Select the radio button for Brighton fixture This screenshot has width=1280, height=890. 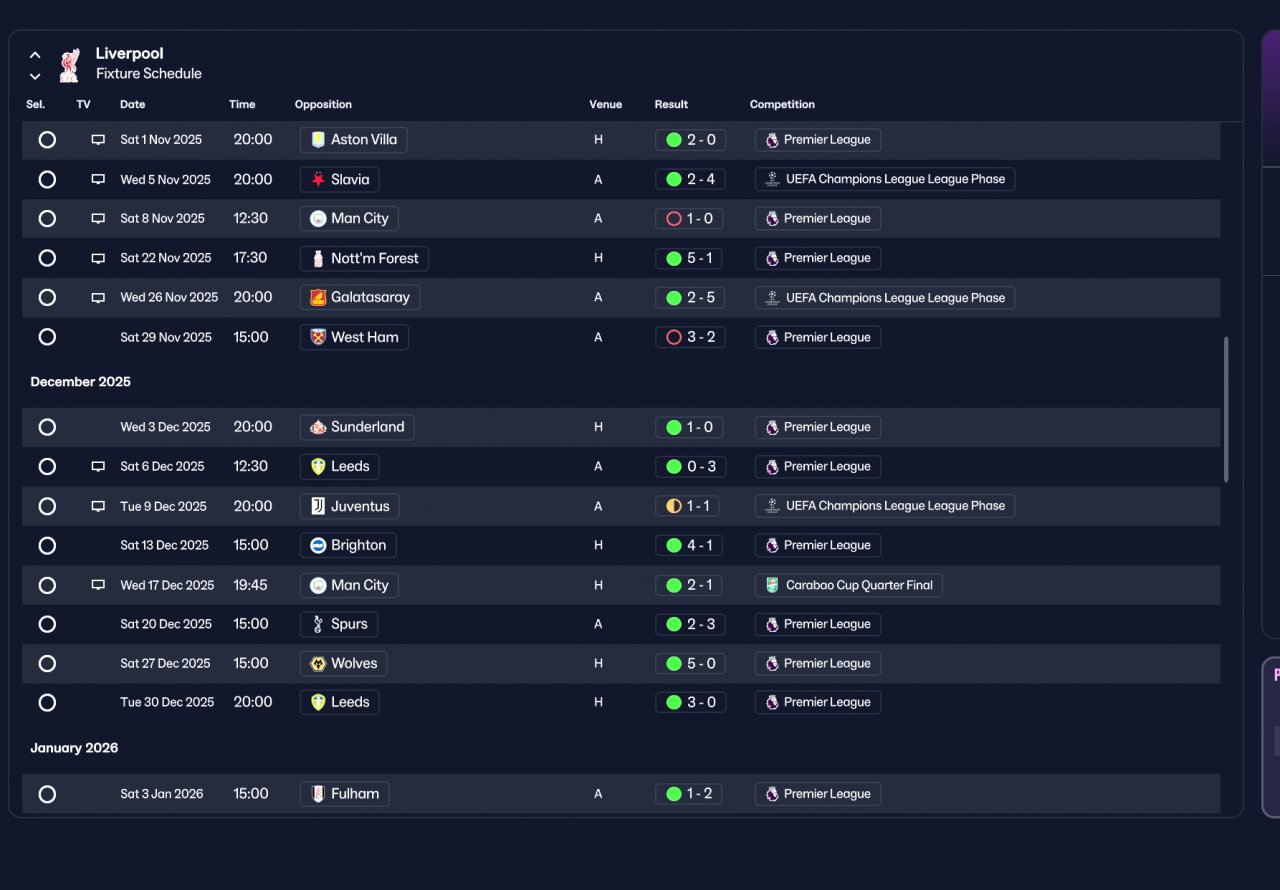(x=47, y=545)
